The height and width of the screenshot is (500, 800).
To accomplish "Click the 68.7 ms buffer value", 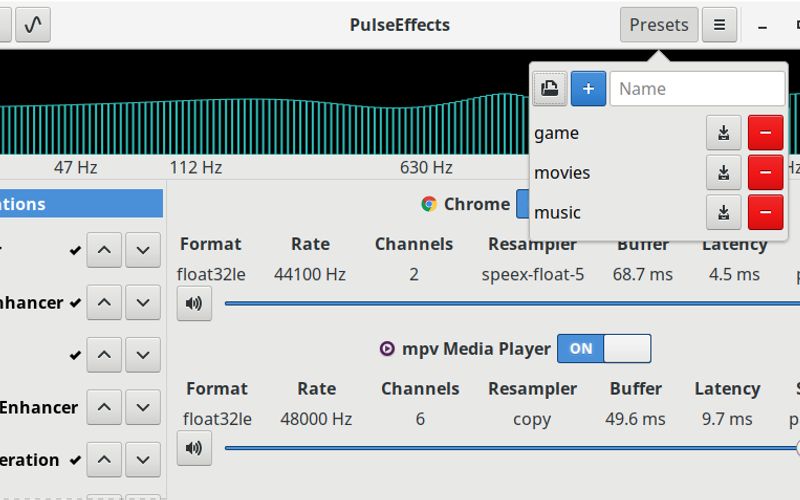I will (642, 274).
